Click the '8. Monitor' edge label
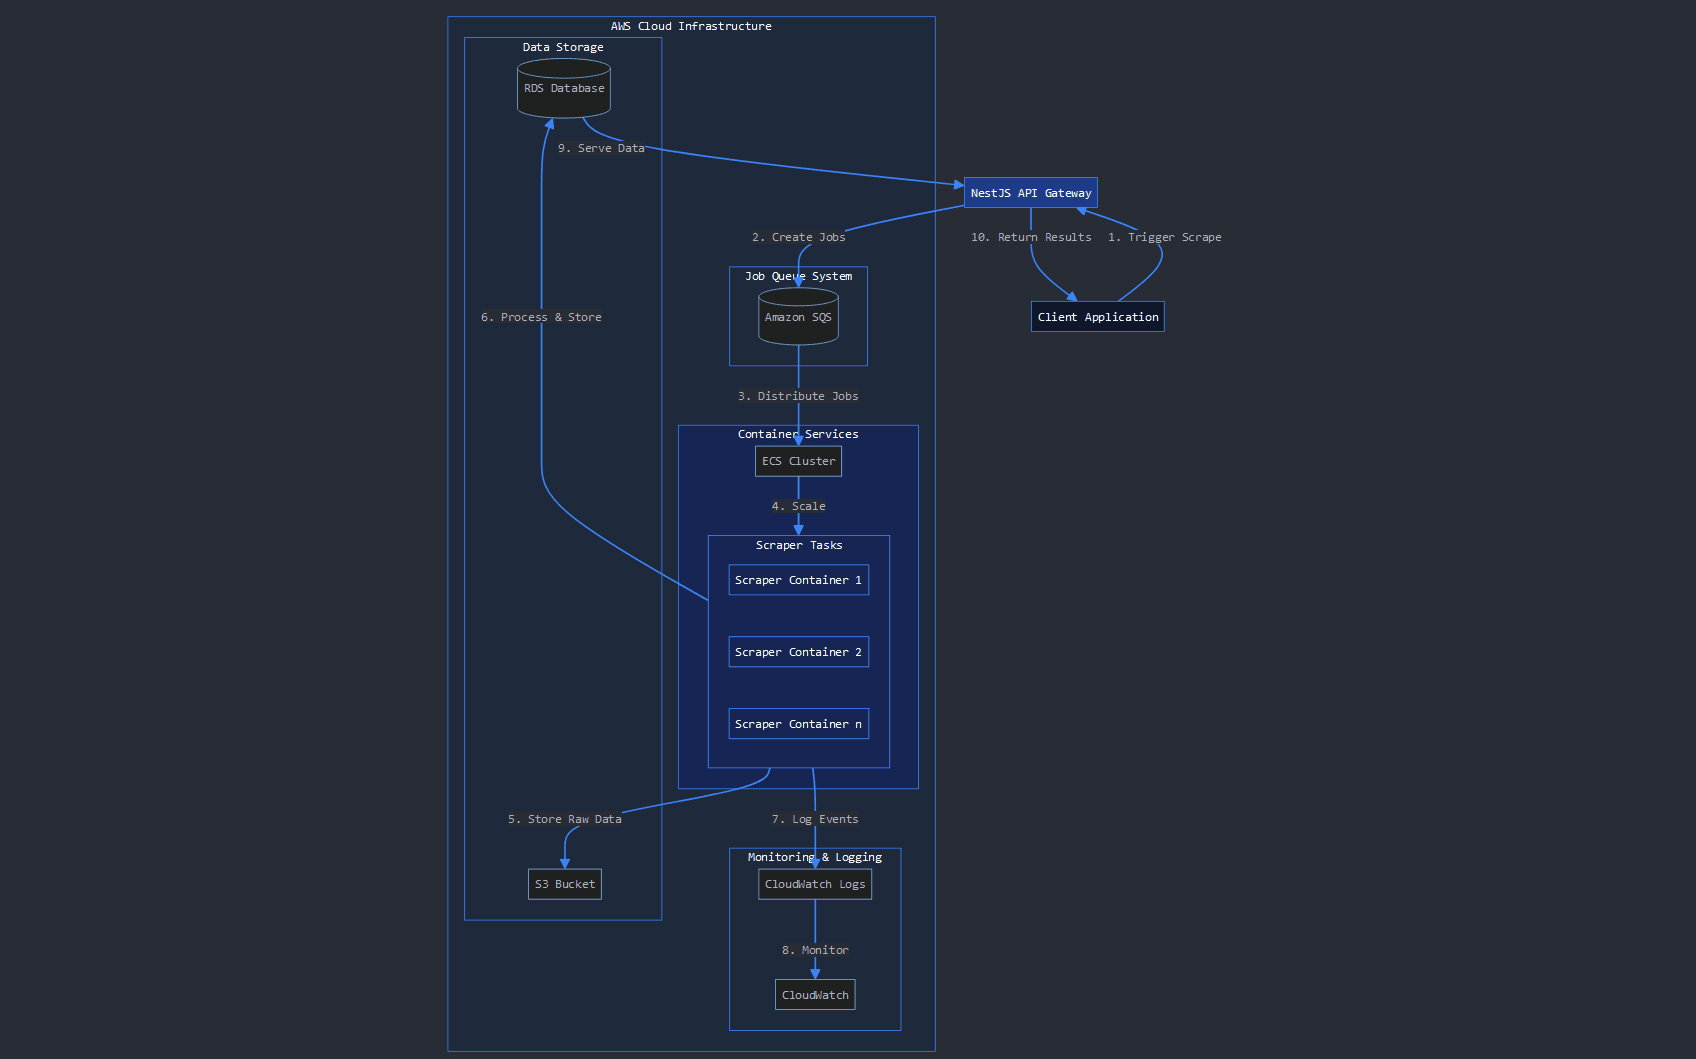Image resolution: width=1696 pixels, height=1059 pixels. pyautogui.click(x=815, y=950)
